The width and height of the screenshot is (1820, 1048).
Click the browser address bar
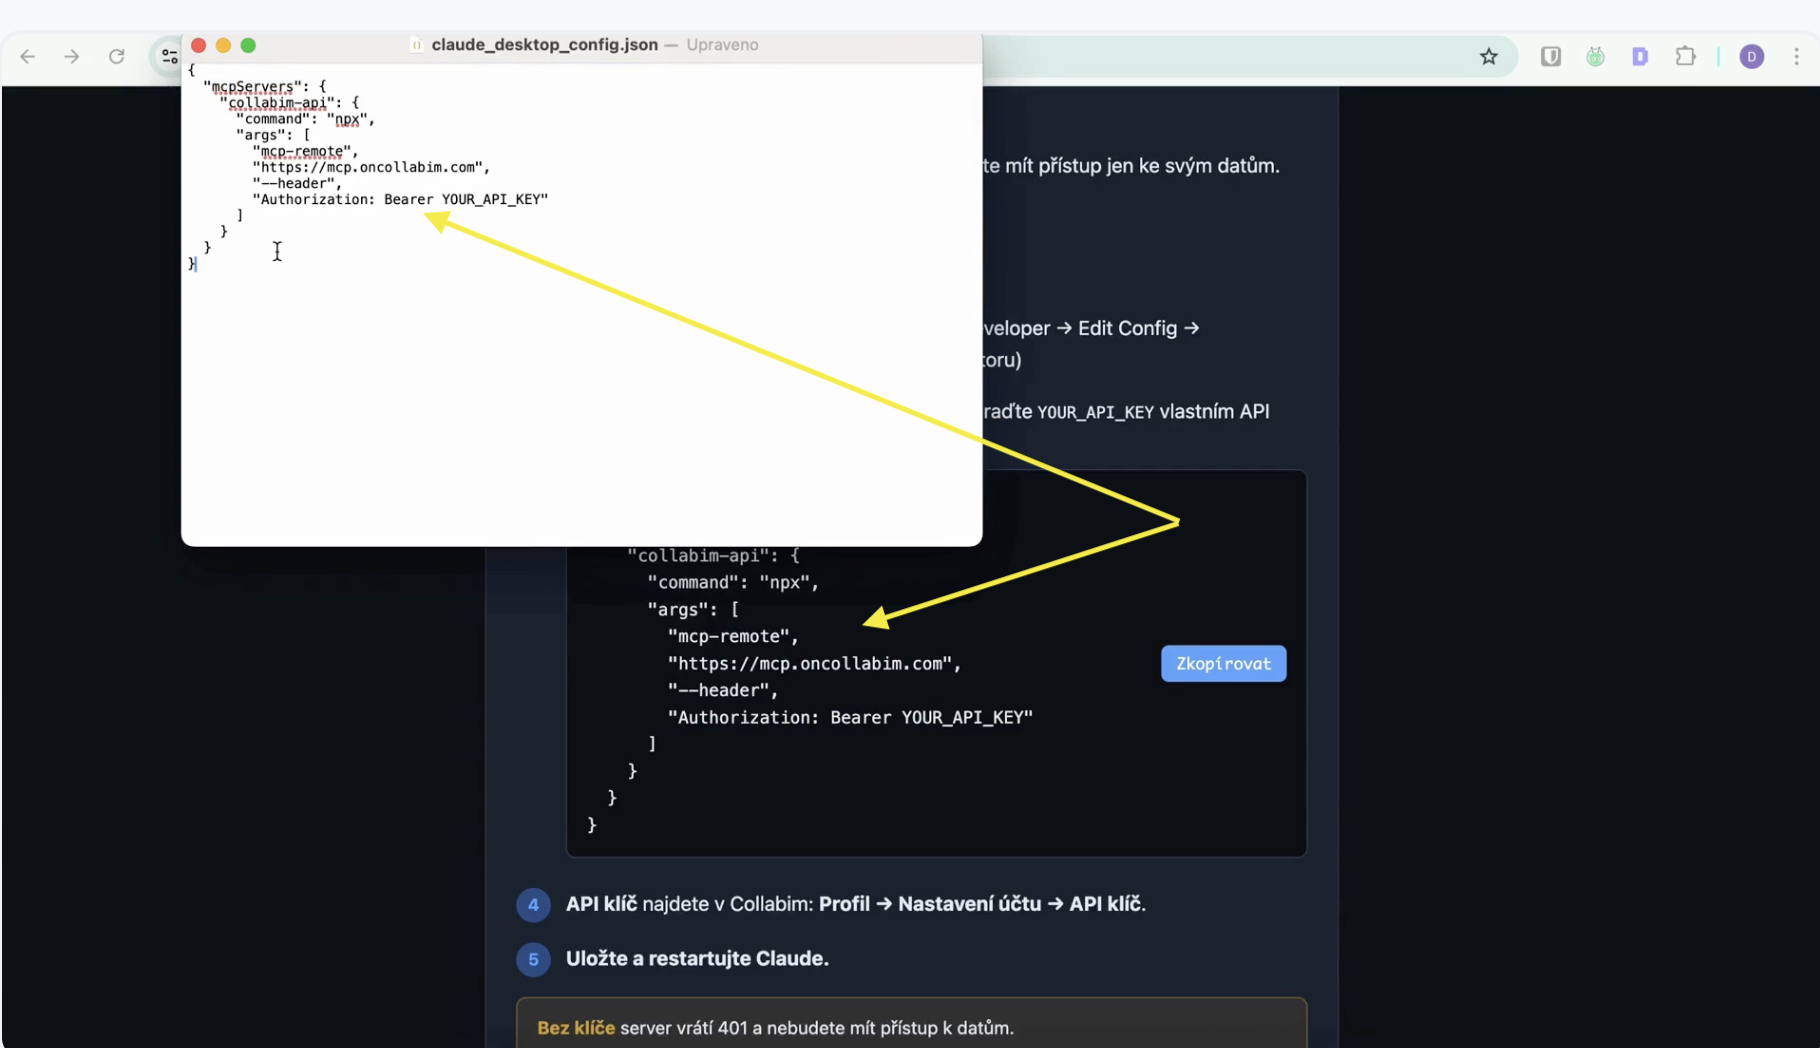pyautogui.click(x=1200, y=57)
